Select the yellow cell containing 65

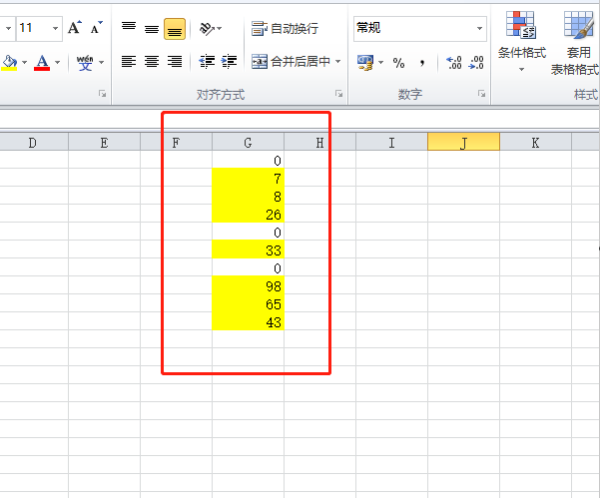(x=248, y=304)
